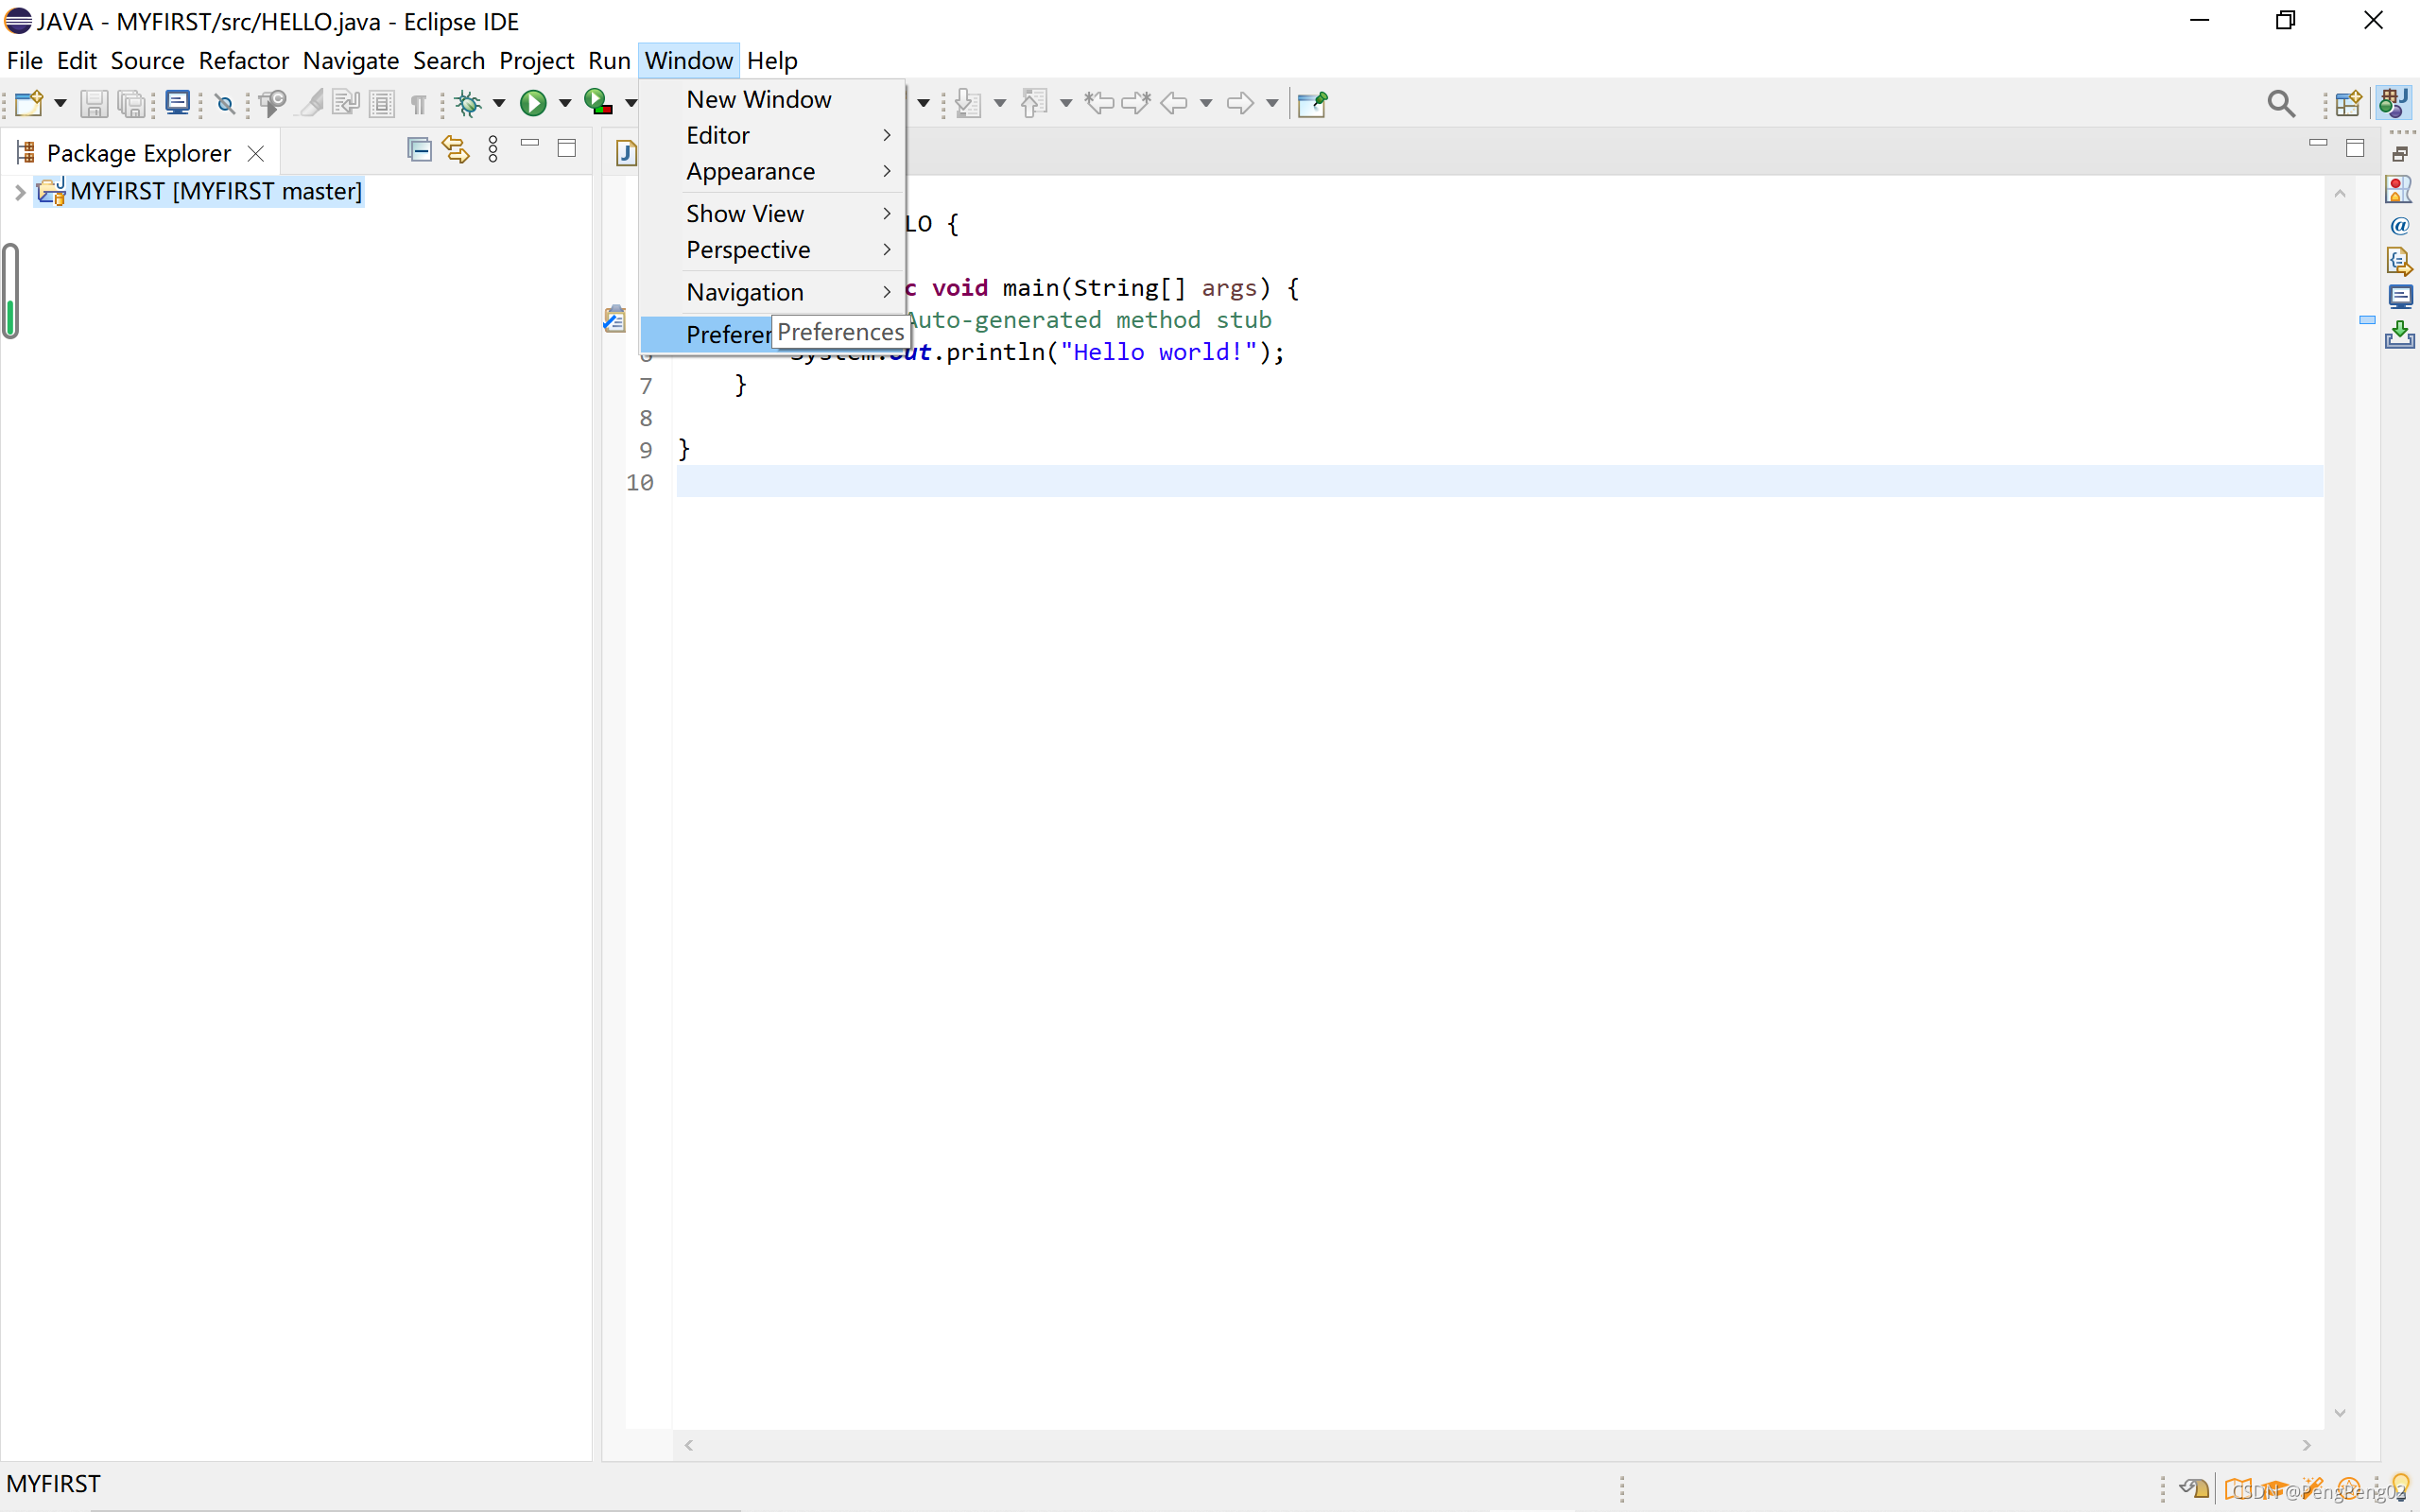Click the Run with Coverage icon
The height and width of the screenshot is (1512, 2420).
pos(597,103)
